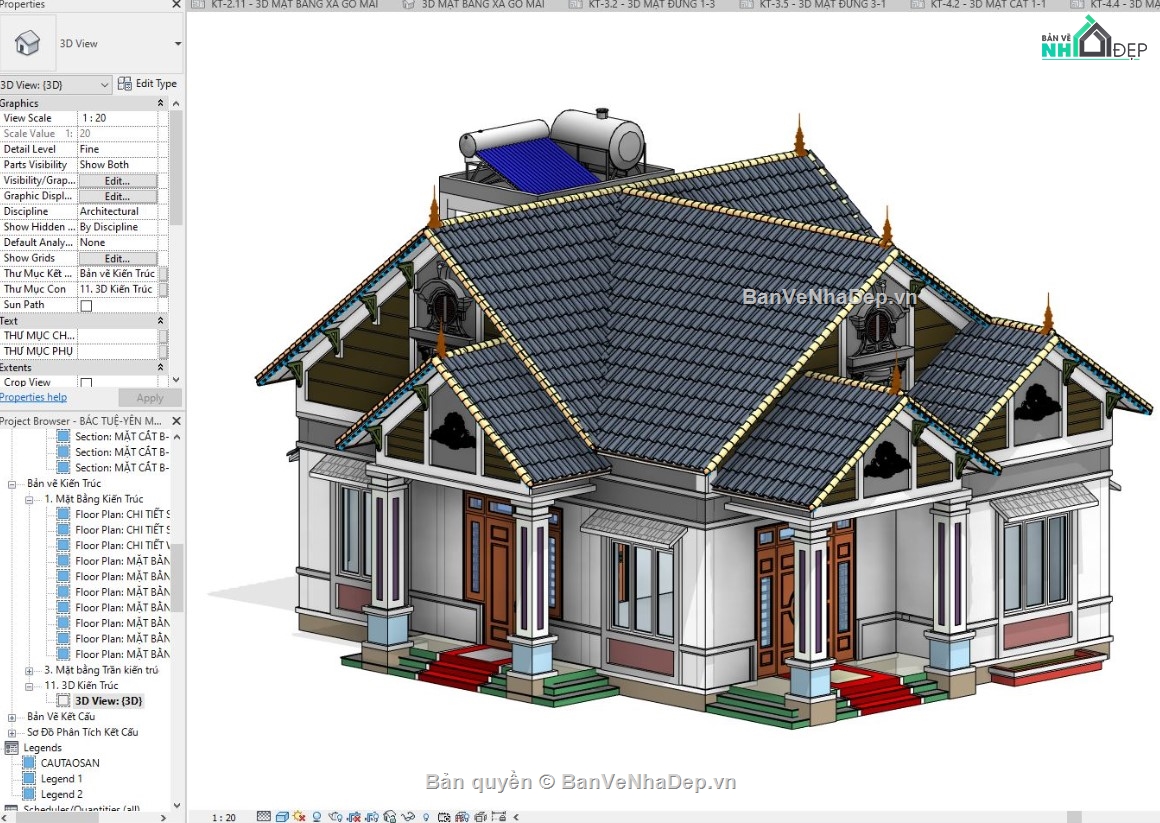
Task: Click the Edit Type button
Action: [x=147, y=84]
